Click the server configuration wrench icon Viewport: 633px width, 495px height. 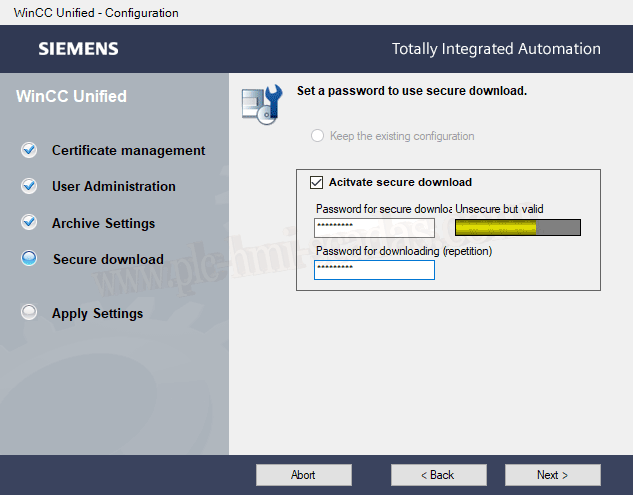(x=260, y=103)
